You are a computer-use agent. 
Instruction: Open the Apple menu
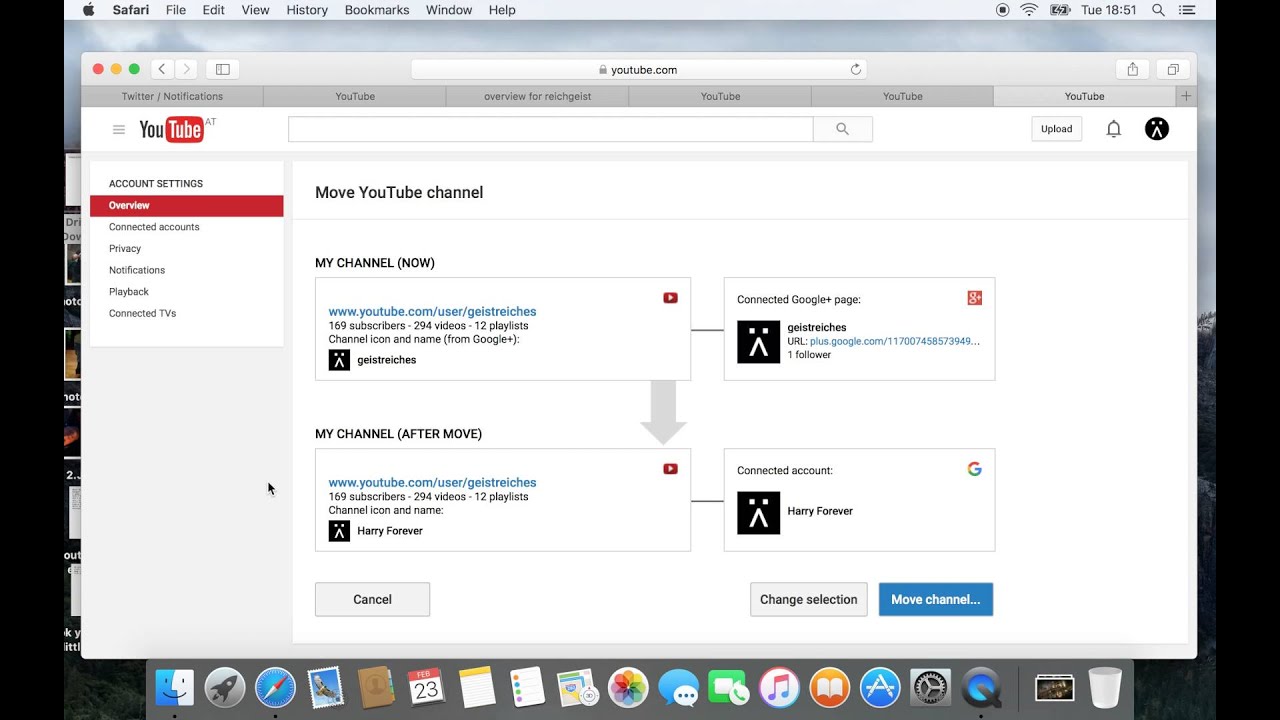pos(88,10)
